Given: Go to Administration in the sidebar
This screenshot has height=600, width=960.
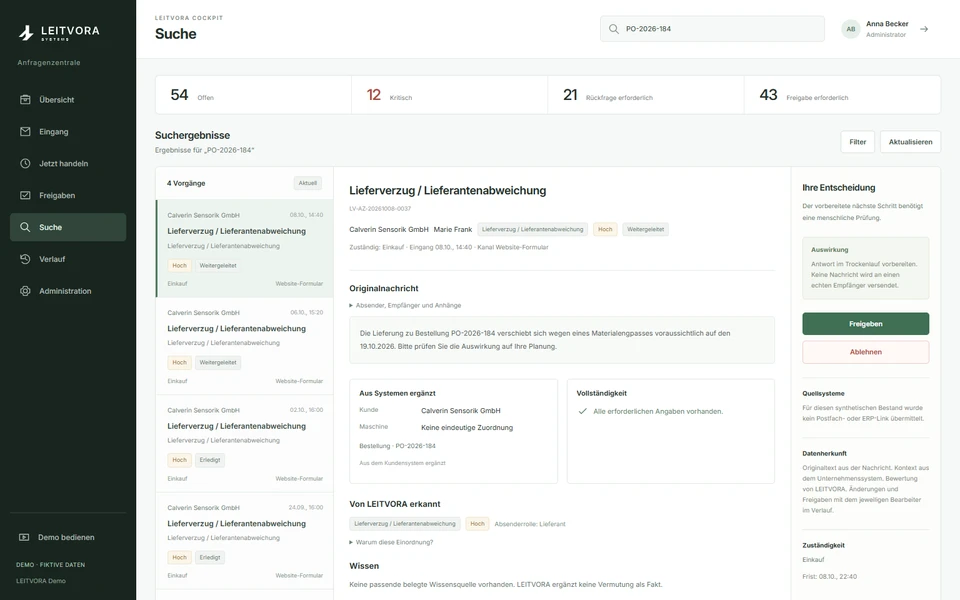Looking at the screenshot, I should (x=68, y=291).
